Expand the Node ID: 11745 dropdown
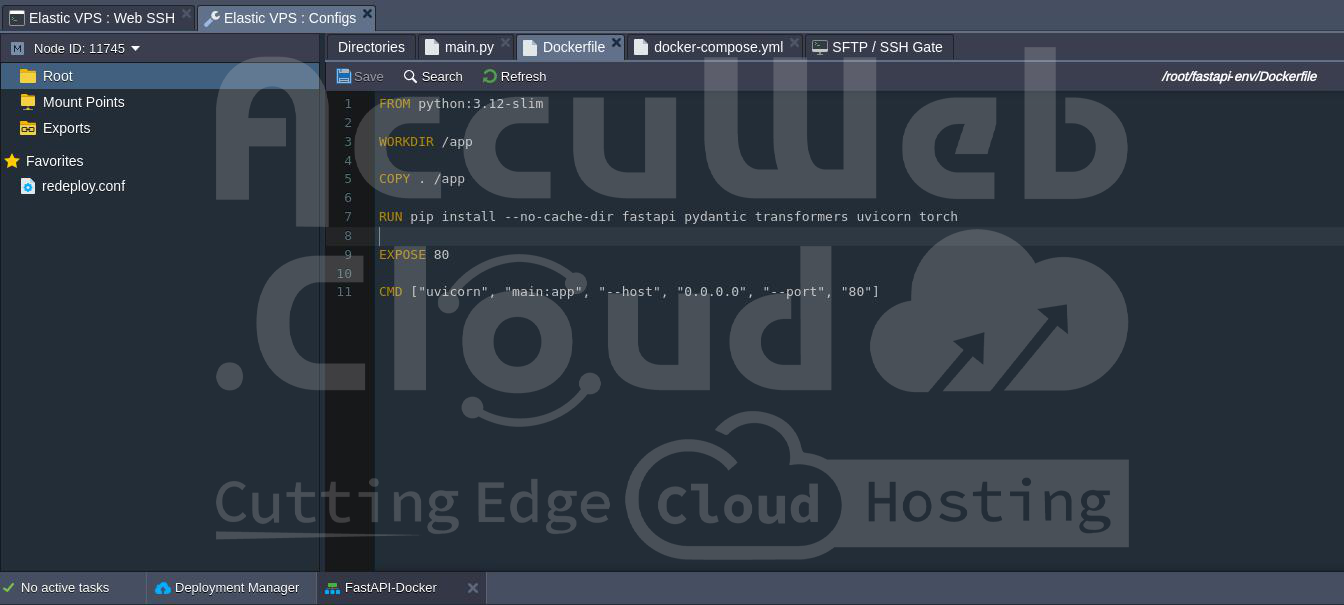Image resolution: width=1344 pixels, height=605 pixels. pos(135,48)
